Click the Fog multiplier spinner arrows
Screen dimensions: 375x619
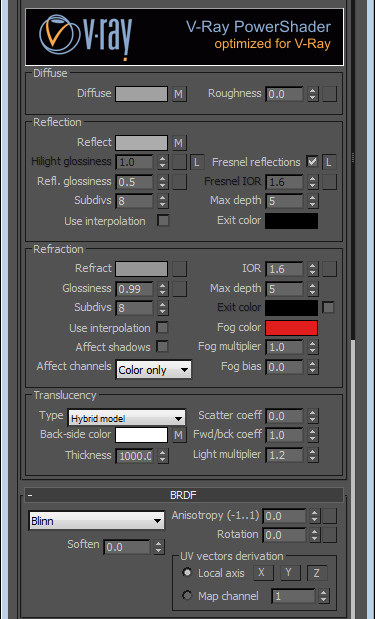coord(313,347)
